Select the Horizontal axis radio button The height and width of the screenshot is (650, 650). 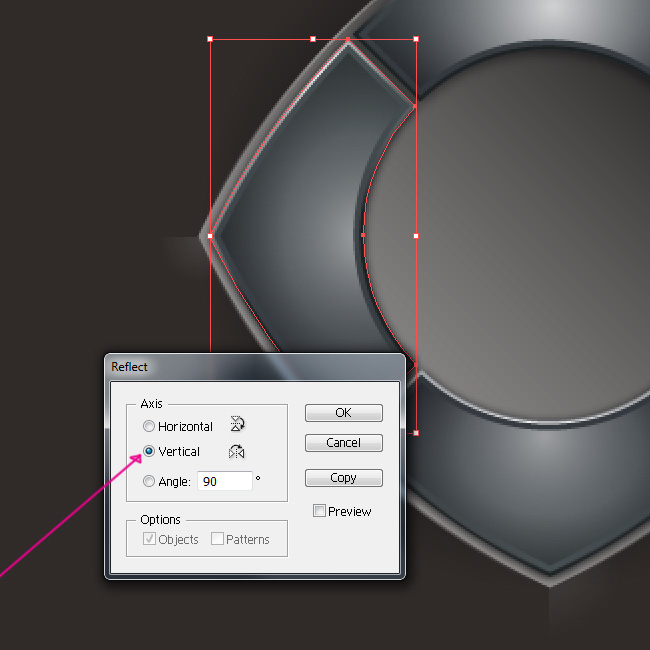point(149,426)
